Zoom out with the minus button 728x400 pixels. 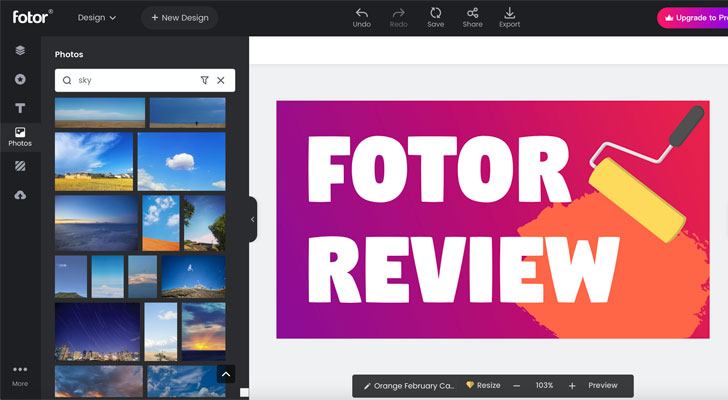517,386
